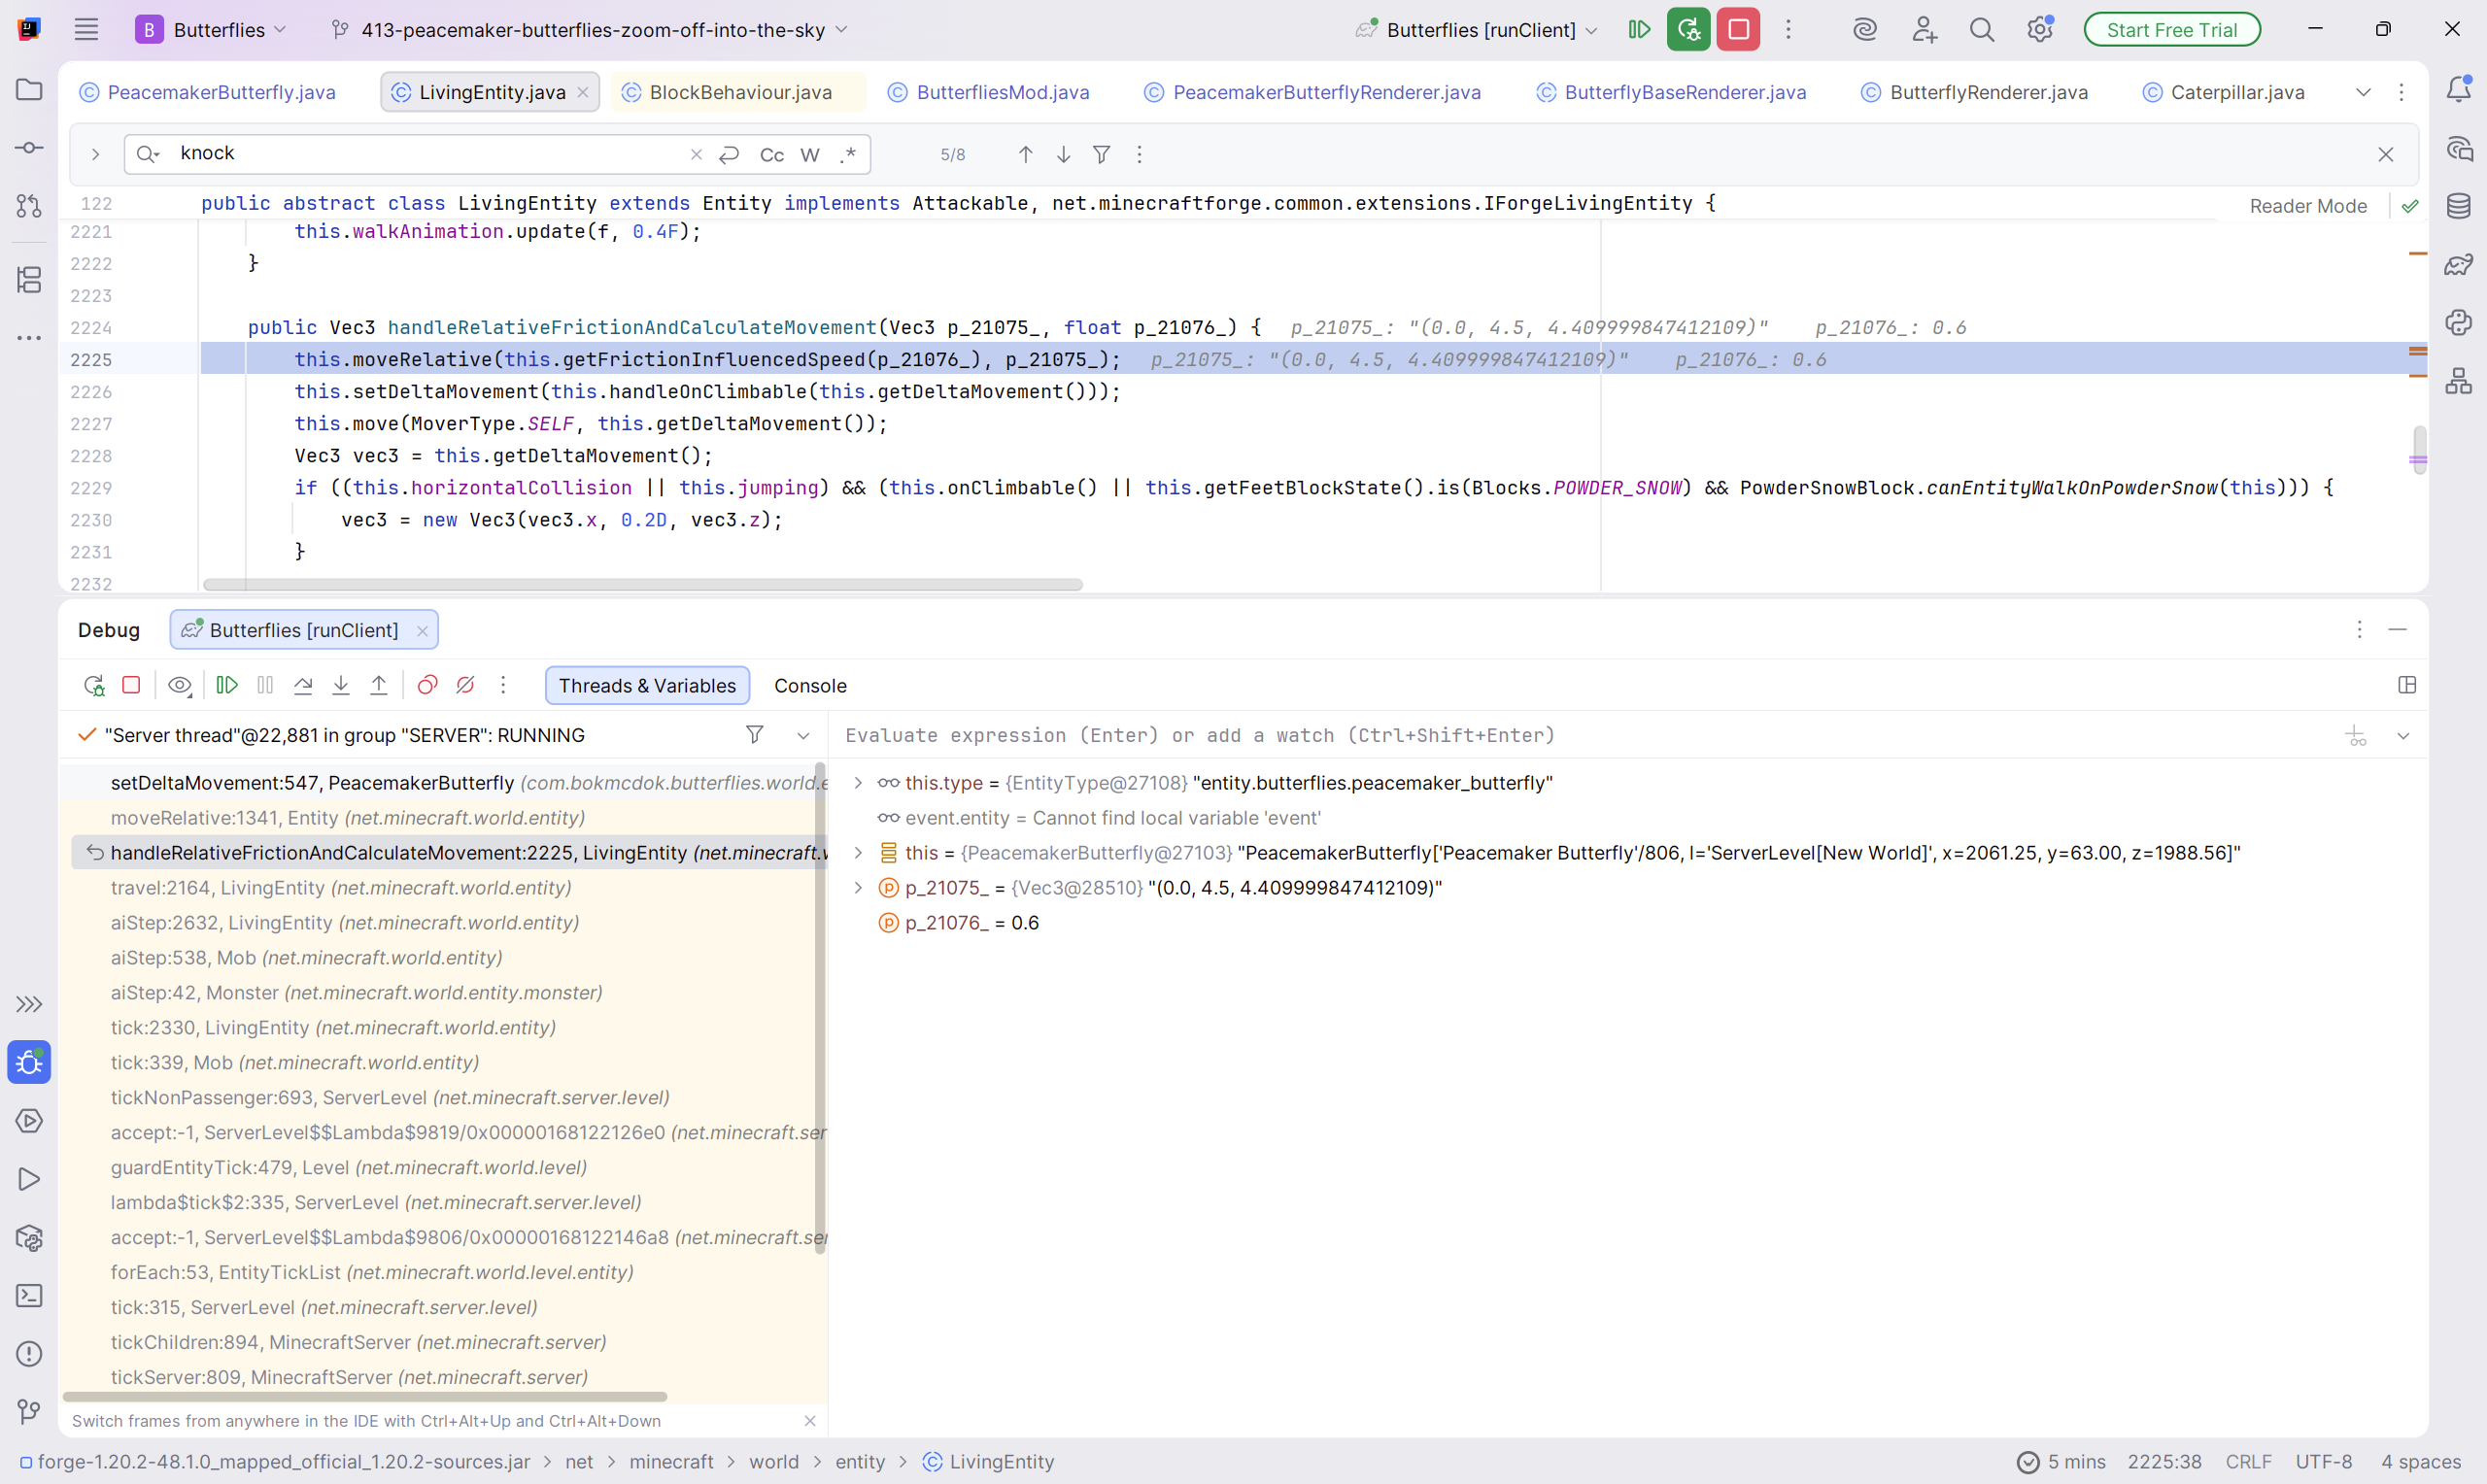The image size is (2487, 1484).
Task: Toggle Match Case (Cc) search option
Action: pyautogui.click(x=771, y=154)
